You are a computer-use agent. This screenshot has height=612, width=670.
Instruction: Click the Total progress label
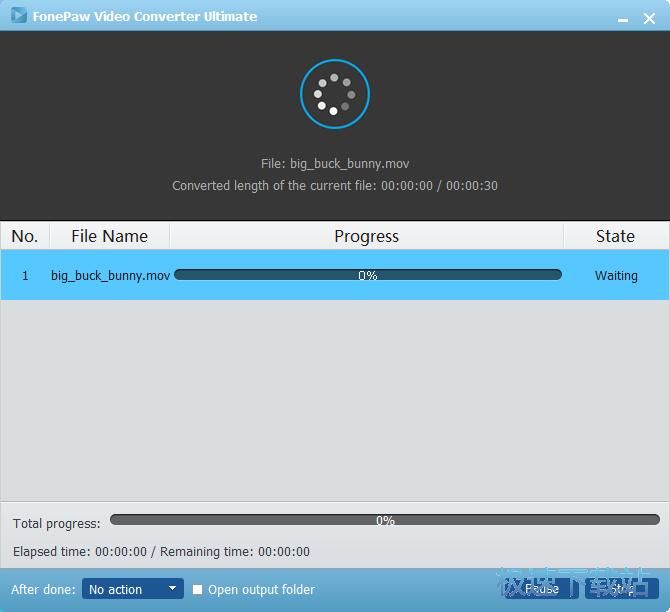coord(57,524)
